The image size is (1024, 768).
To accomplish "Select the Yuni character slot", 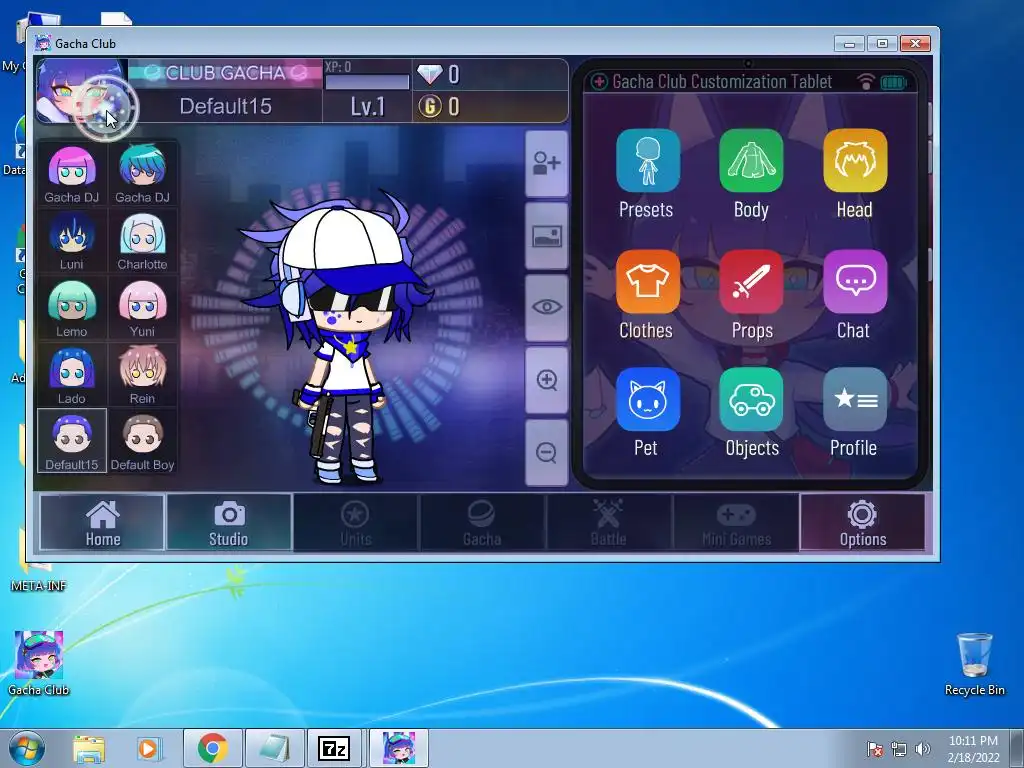I will pos(142,308).
